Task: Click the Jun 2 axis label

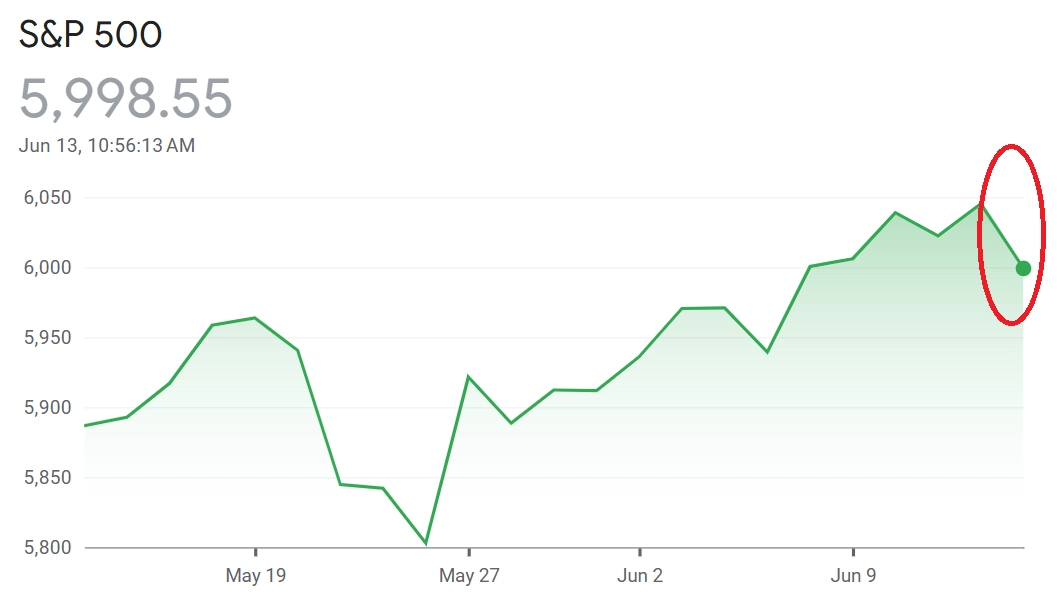Action: tap(640, 575)
